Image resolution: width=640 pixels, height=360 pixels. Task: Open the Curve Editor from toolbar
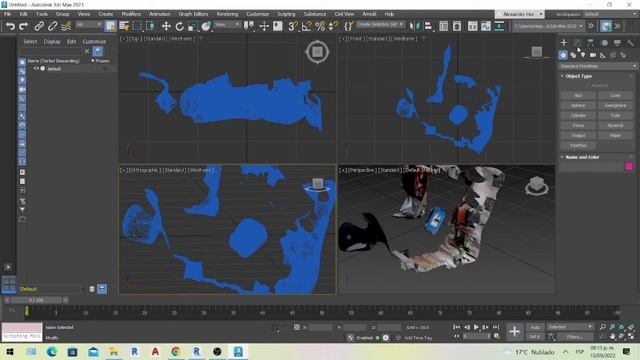point(486,27)
